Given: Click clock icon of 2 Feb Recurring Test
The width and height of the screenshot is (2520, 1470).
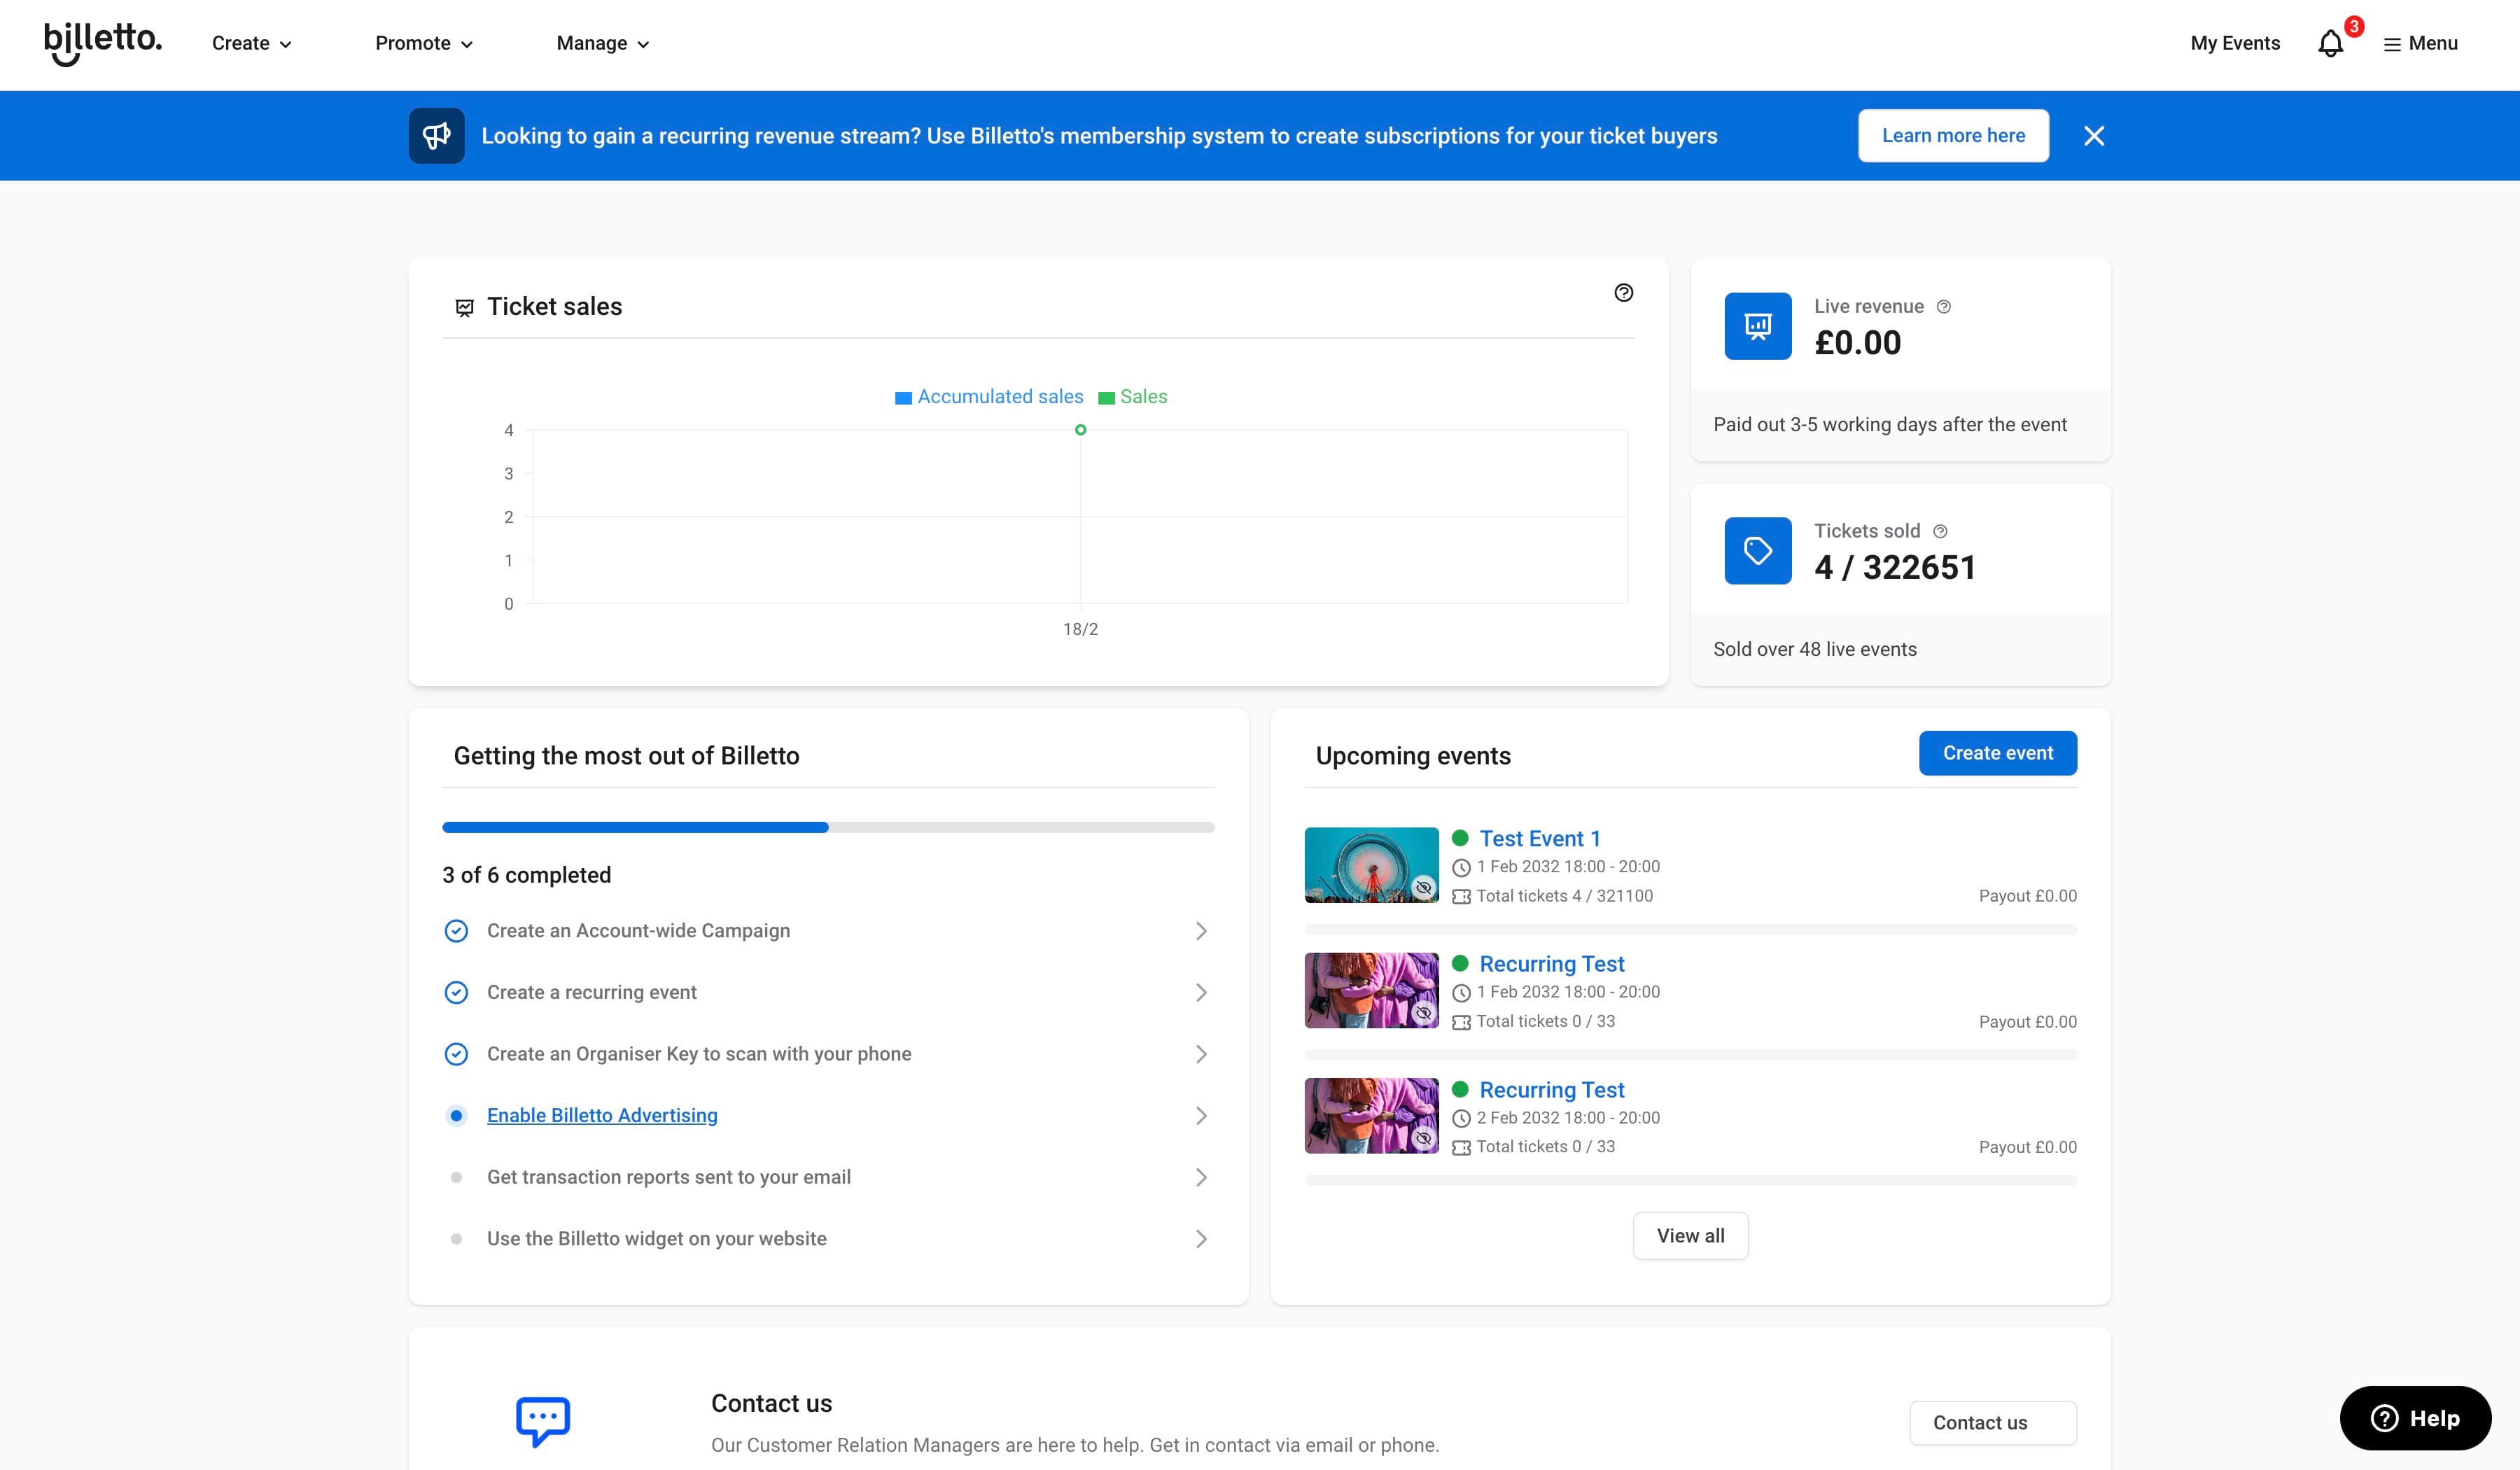Looking at the screenshot, I should pos(1461,1118).
